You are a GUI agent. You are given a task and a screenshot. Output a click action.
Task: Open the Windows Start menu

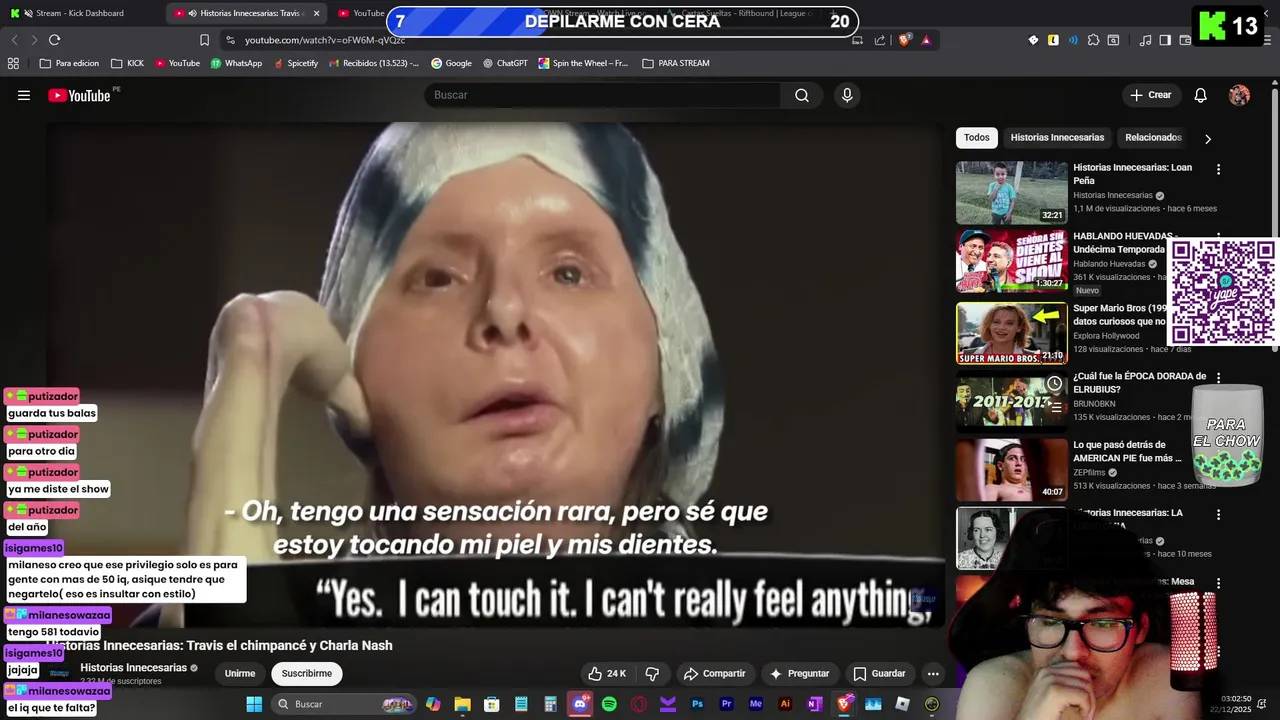[x=254, y=704]
